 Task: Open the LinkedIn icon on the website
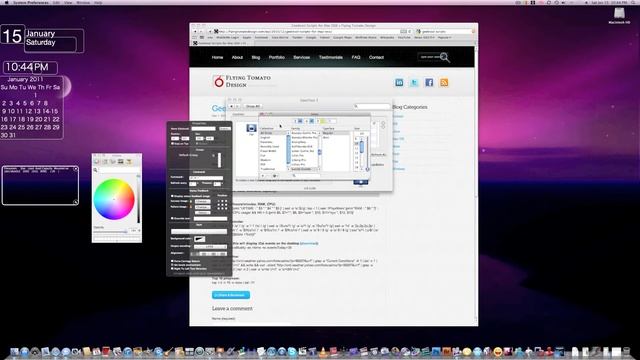[x=399, y=82]
